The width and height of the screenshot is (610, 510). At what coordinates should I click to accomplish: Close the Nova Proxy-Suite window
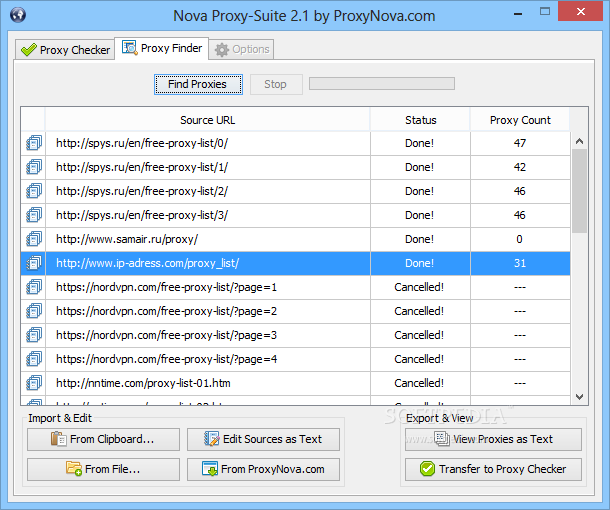coord(580,11)
